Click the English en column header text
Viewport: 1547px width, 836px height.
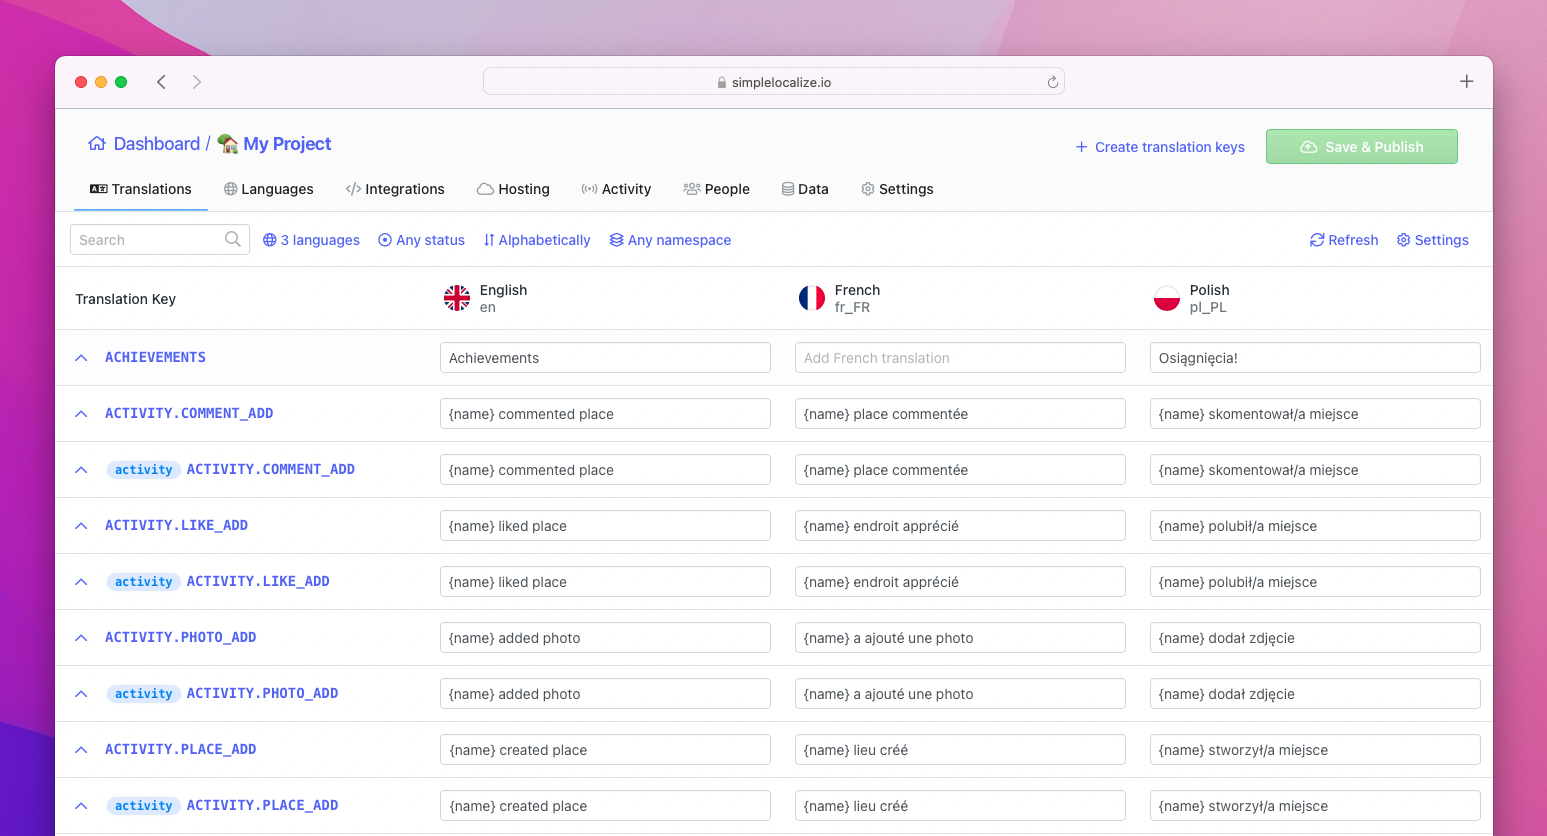point(503,298)
